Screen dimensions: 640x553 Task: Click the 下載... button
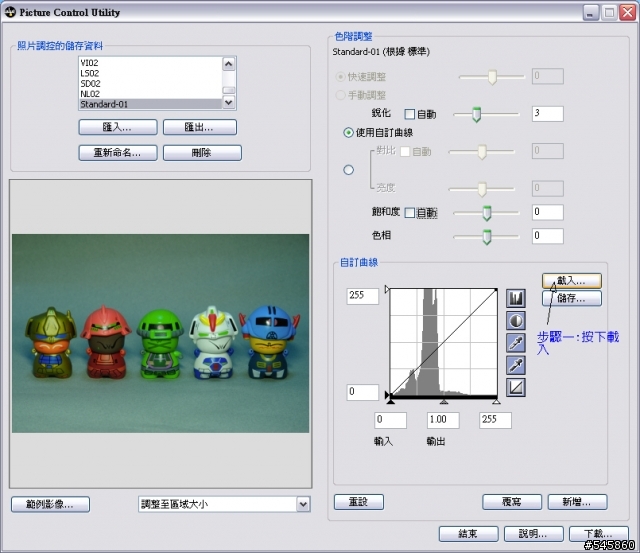click(599, 534)
